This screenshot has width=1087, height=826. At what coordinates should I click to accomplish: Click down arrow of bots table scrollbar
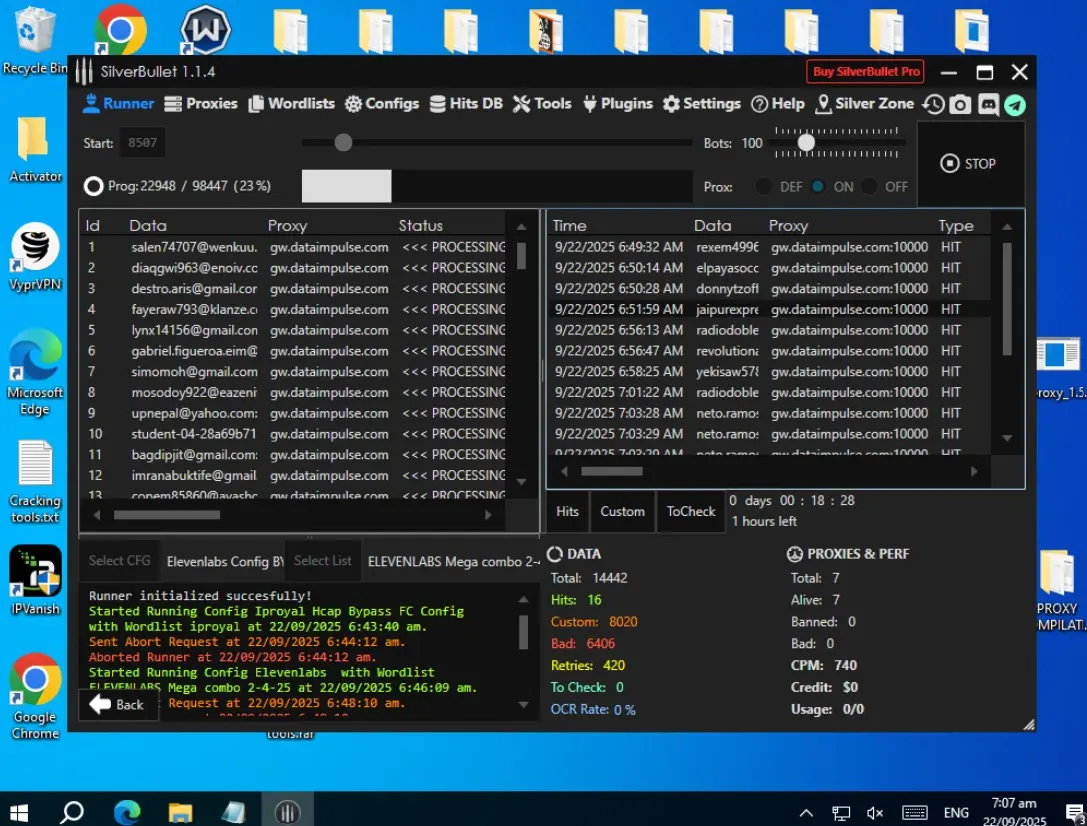521,482
